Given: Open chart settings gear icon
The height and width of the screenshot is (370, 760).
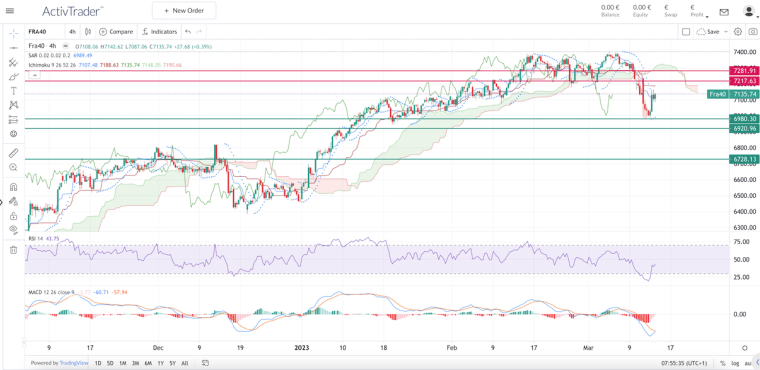Looking at the screenshot, I should 738,32.
